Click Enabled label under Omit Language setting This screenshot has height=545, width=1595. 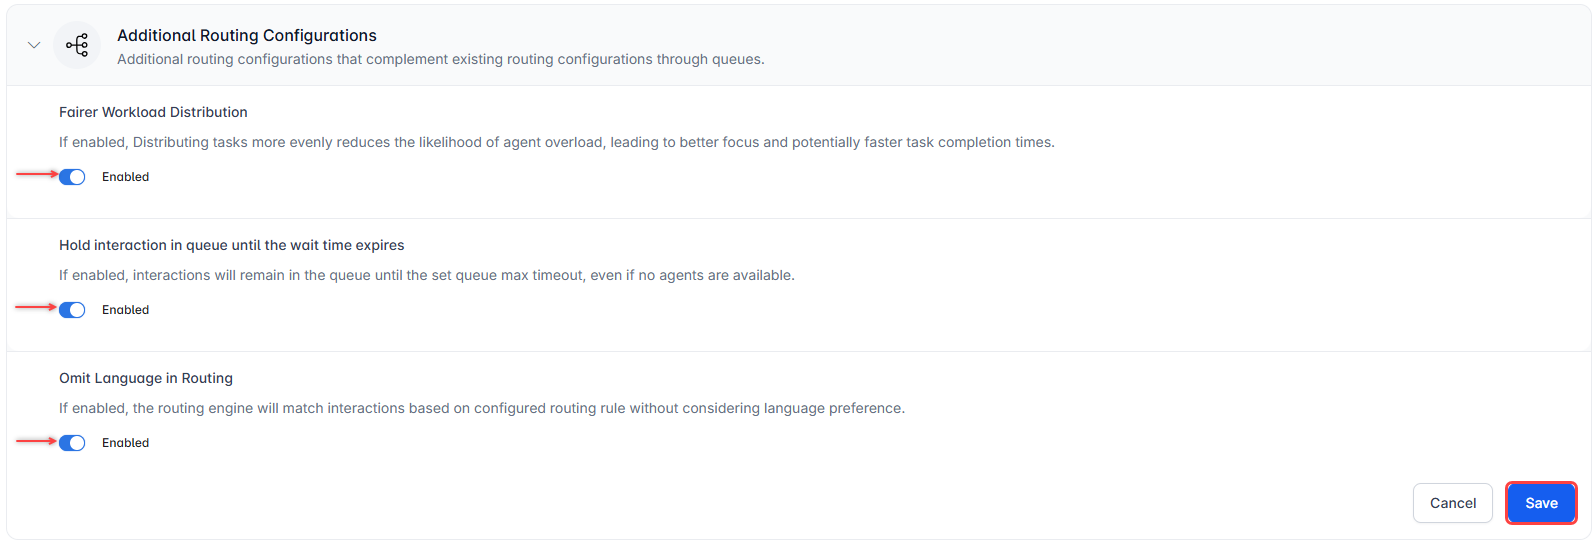pyautogui.click(x=125, y=443)
